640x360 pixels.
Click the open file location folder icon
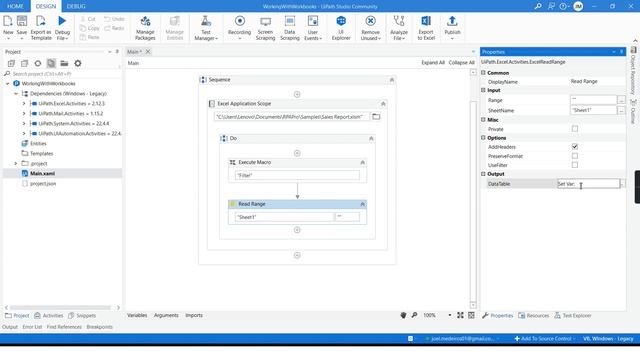pyautogui.click(x=64, y=63)
